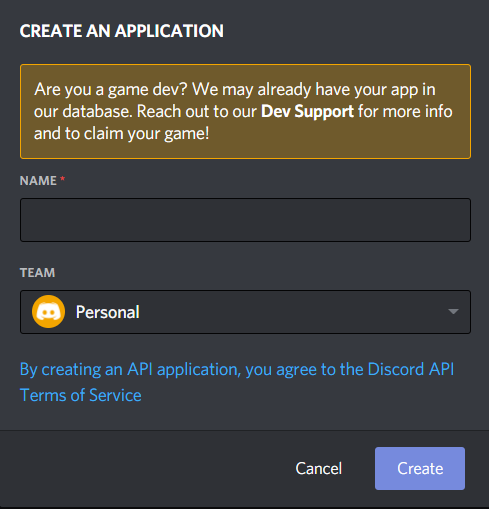Screen dimensions: 489x509
Task: Click the TEAM field label
Action: tap(37, 273)
